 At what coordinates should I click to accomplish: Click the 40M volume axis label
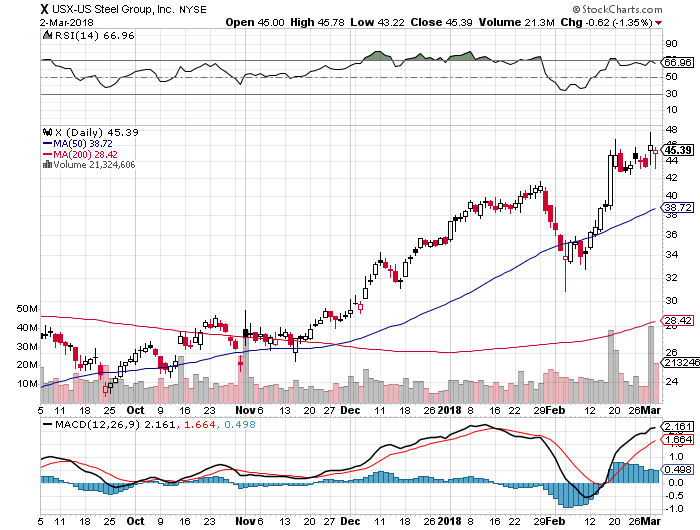click(27, 328)
